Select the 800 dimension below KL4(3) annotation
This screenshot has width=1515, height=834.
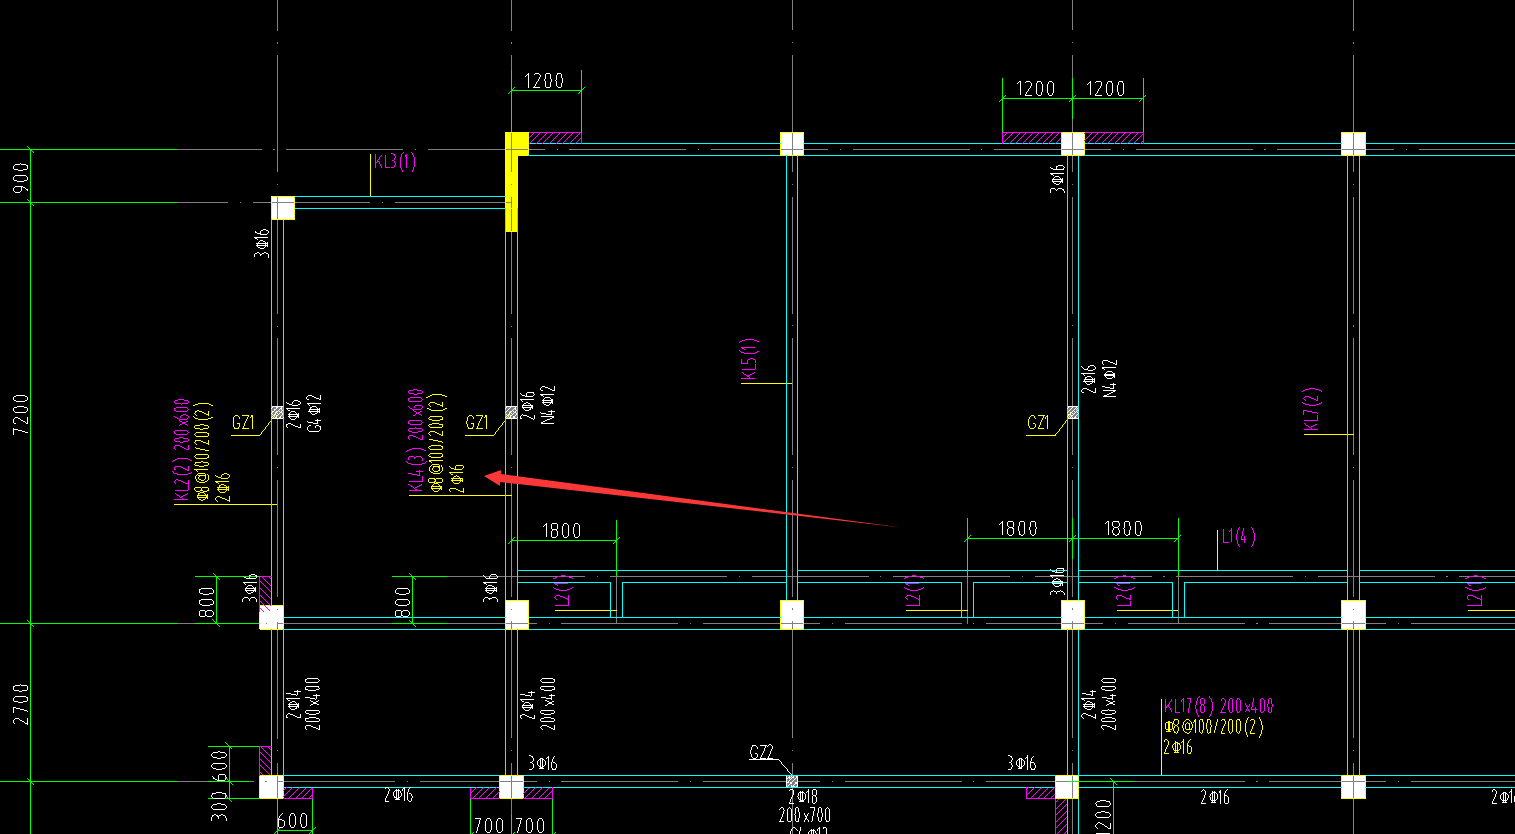point(403,602)
